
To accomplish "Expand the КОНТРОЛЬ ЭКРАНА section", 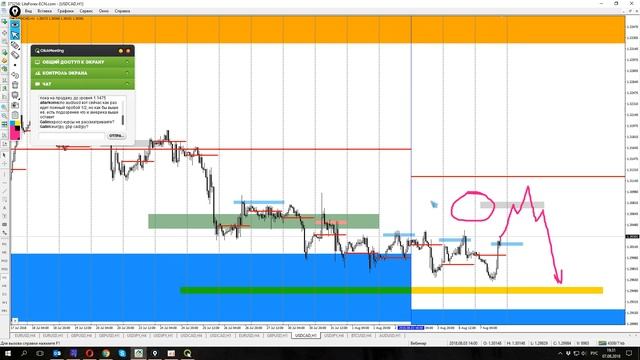I will (82, 73).
